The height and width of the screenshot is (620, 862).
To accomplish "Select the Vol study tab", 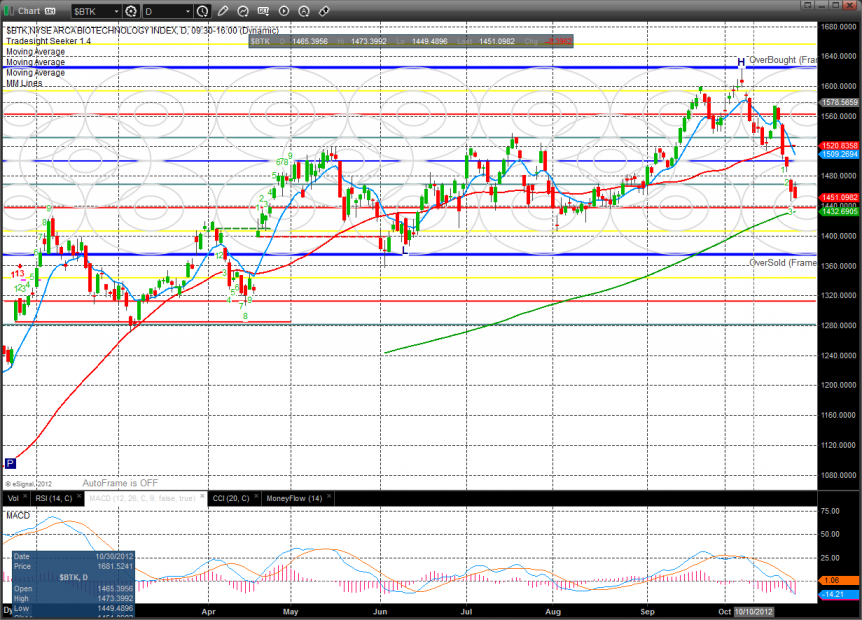I will point(12,498).
